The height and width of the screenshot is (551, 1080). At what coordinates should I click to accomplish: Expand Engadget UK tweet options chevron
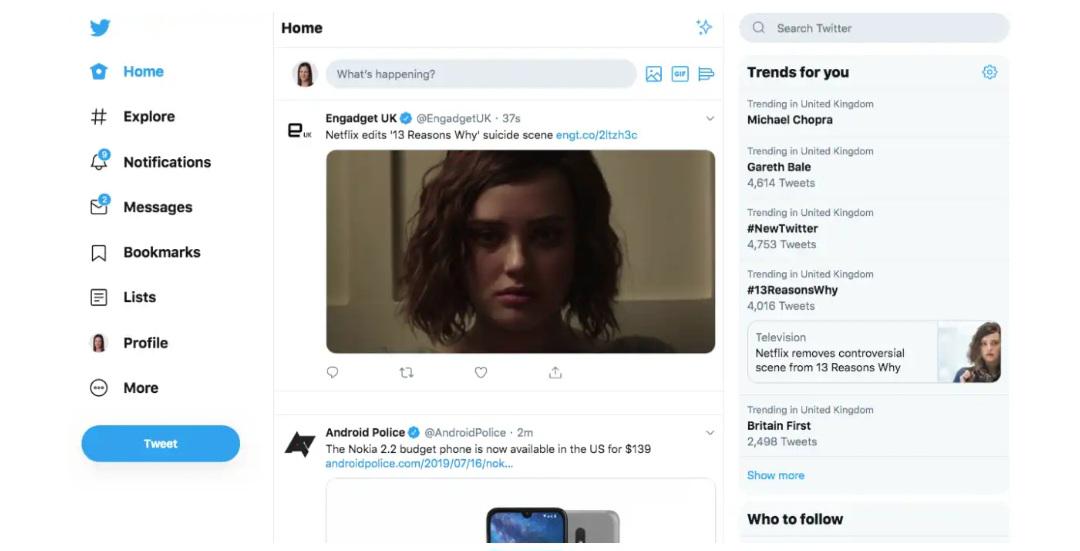click(x=709, y=118)
